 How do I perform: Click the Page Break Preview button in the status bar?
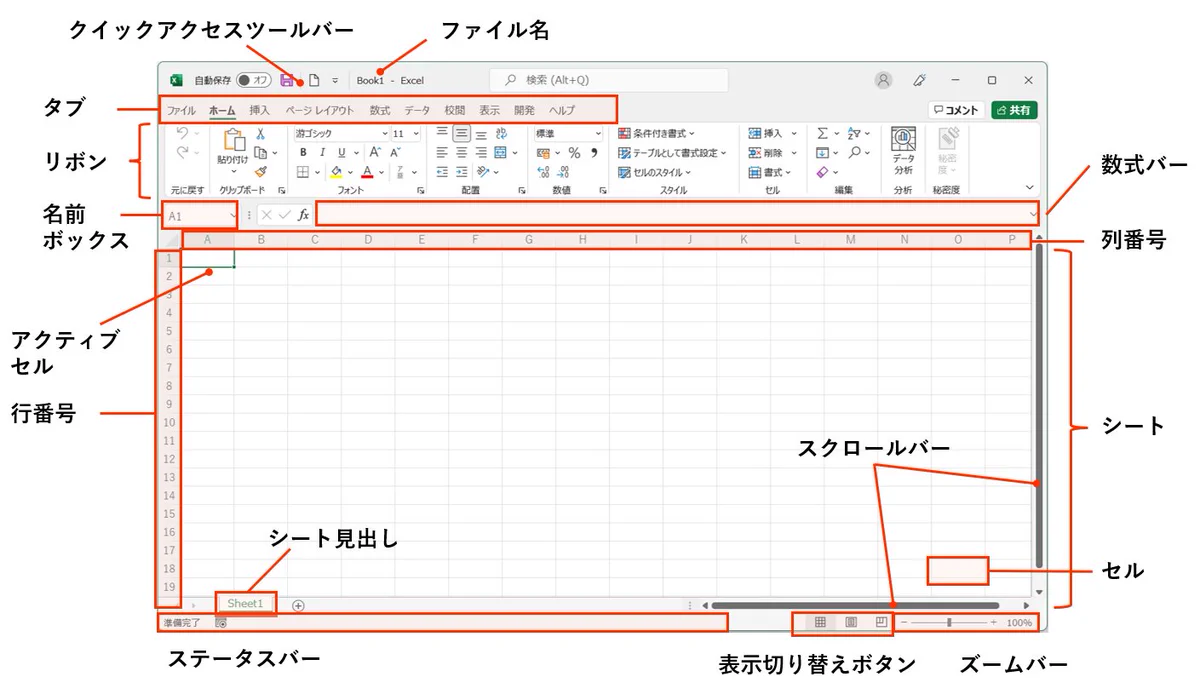pyautogui.click(x=881, y=622)
